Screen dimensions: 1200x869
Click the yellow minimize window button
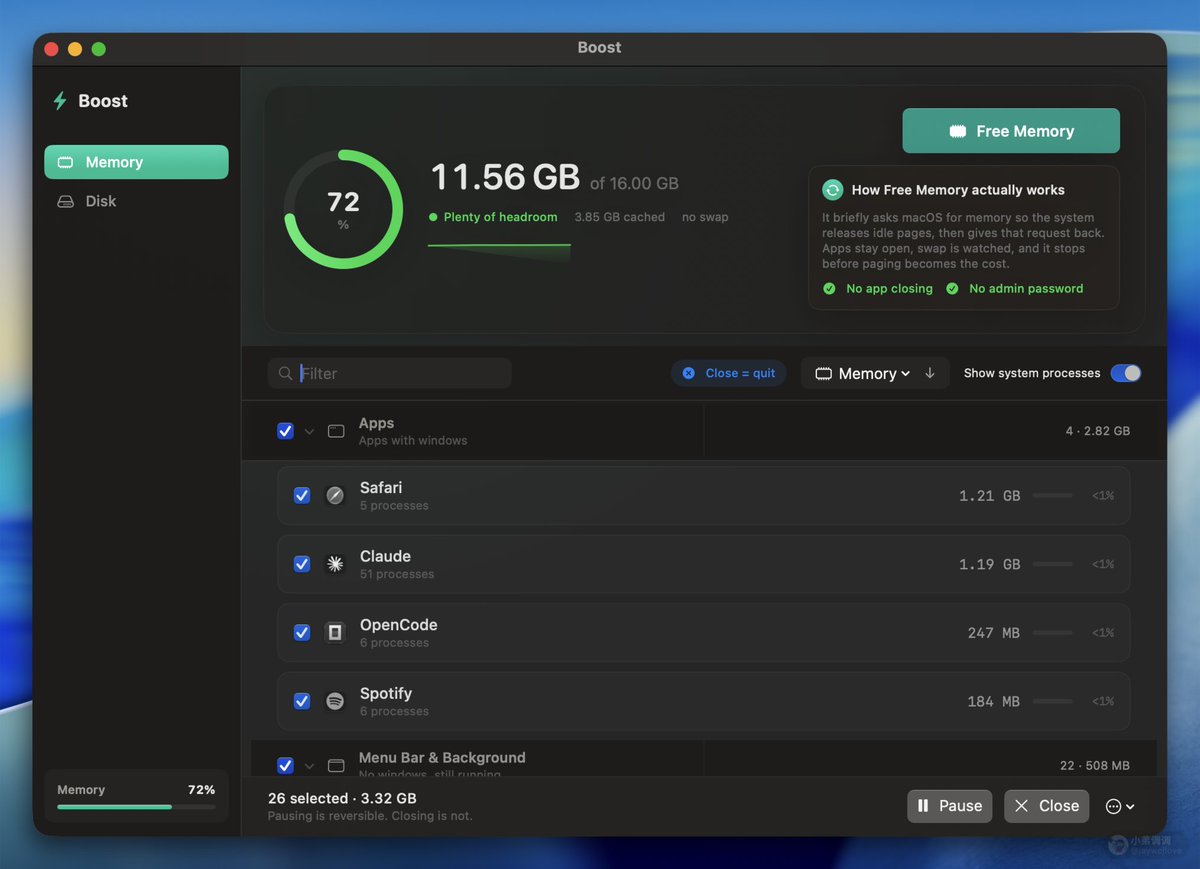click(x=75, y=49)
